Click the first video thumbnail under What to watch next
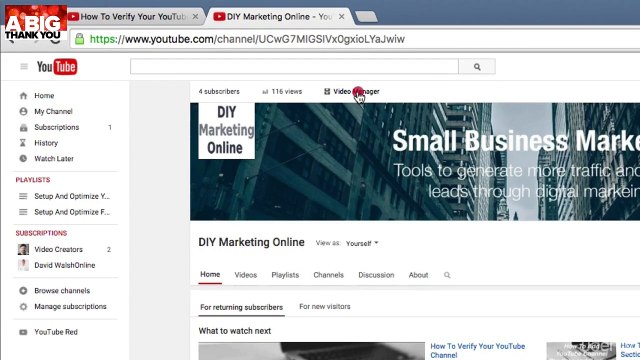 pos(311,351)
